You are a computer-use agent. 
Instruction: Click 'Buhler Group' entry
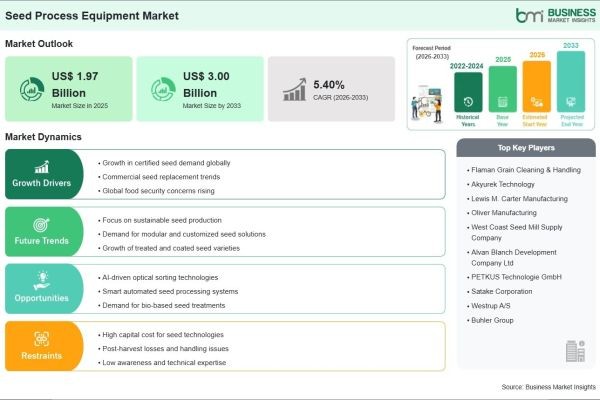pos(492,320)
